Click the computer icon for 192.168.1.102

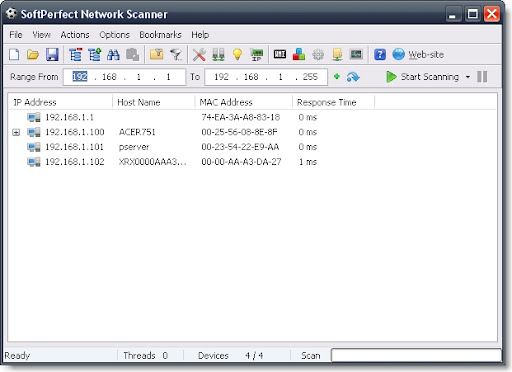point(34,162)
